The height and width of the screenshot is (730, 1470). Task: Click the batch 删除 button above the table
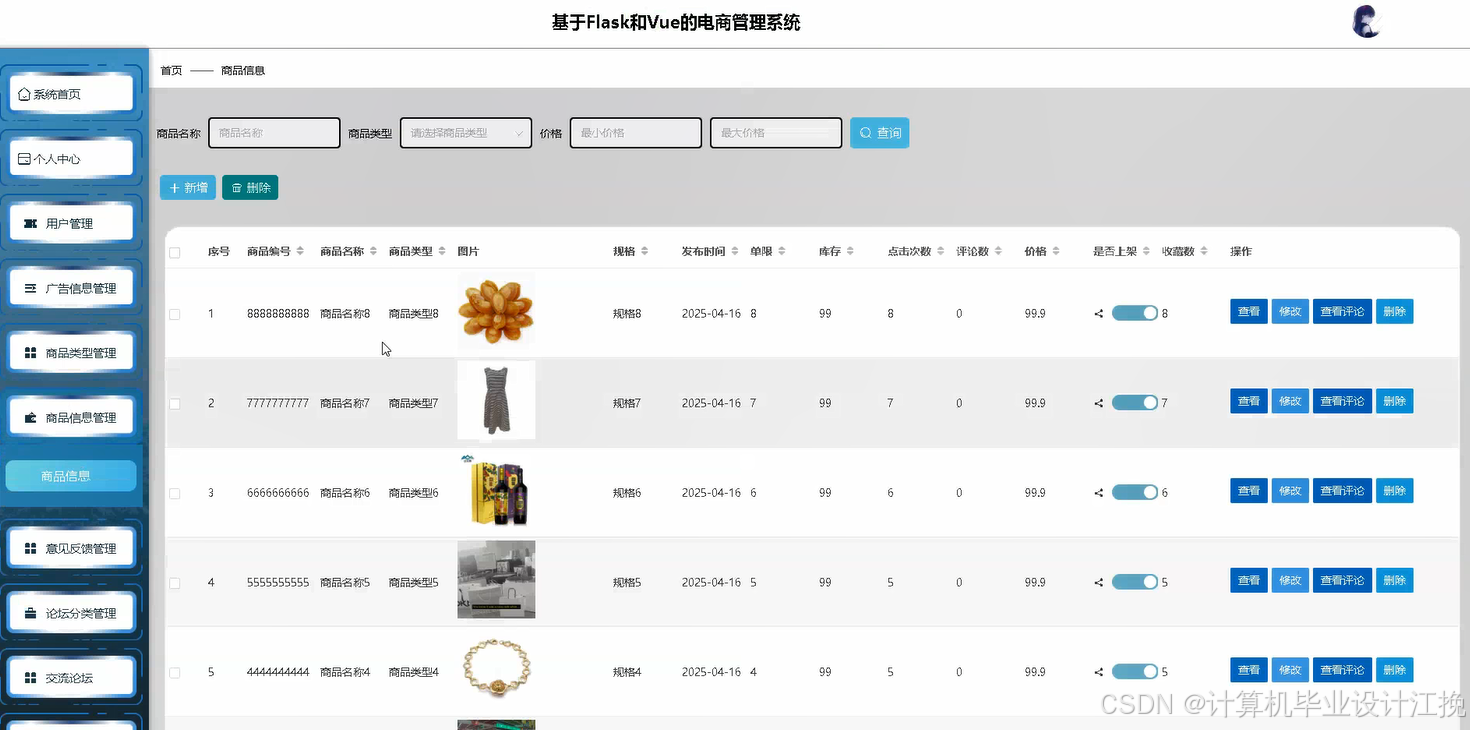point(250,187)
